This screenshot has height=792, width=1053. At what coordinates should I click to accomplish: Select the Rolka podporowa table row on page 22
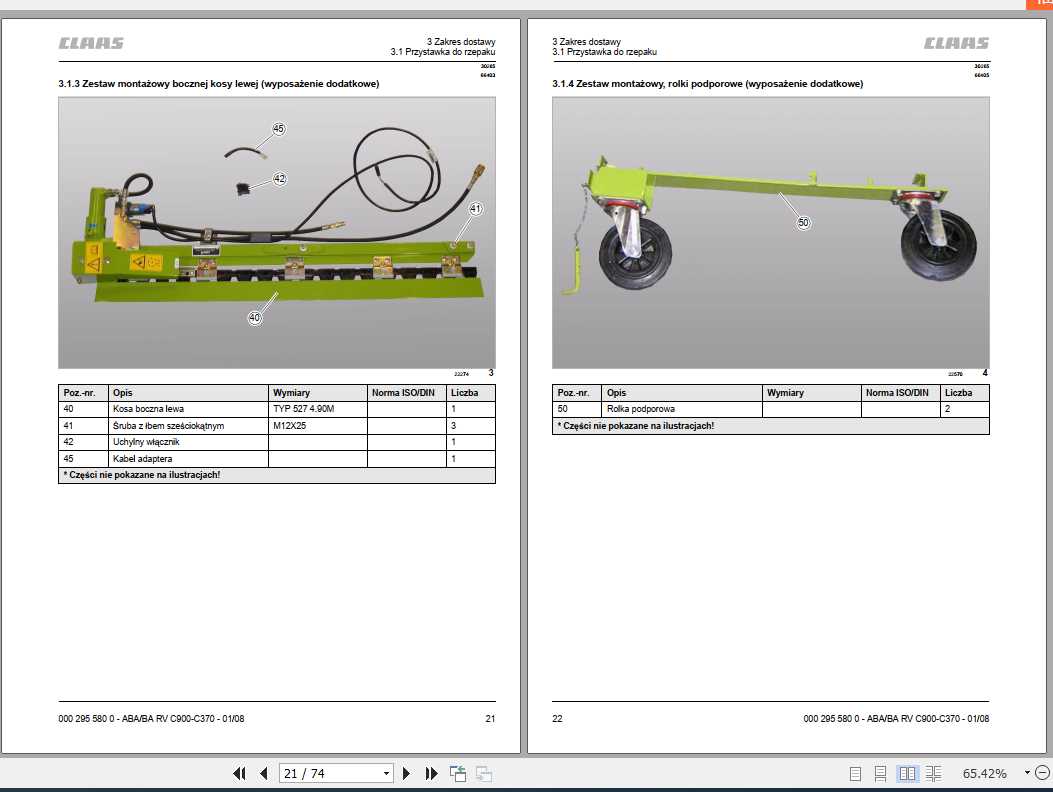(700, 408)
